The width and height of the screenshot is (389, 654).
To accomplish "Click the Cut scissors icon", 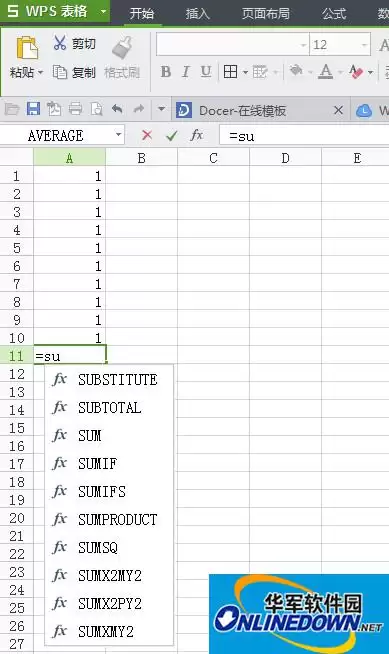I will 60,43.
